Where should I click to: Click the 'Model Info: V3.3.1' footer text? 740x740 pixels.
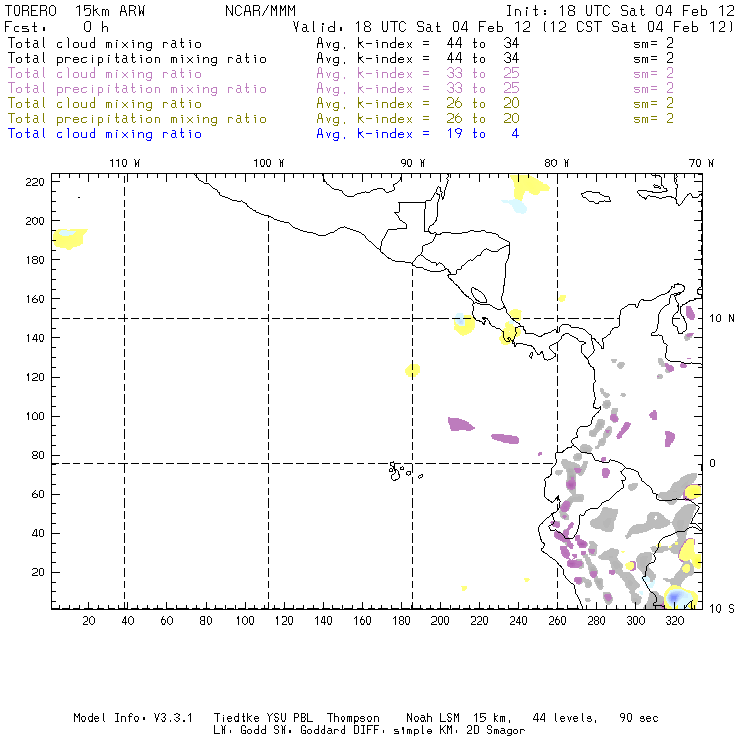133,718
